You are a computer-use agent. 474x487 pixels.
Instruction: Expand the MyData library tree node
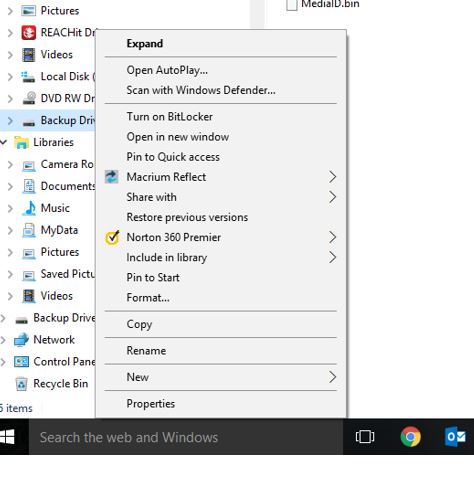[10, 230]
